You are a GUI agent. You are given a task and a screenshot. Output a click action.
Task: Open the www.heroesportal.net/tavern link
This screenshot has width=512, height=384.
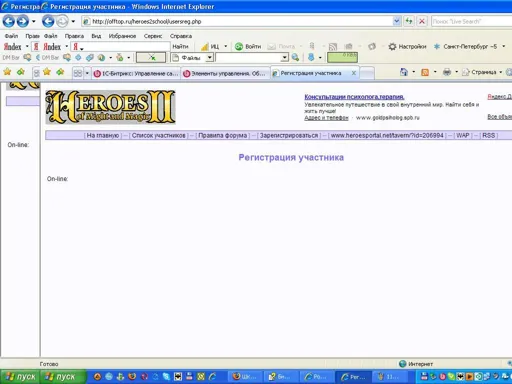pos(387,135)
